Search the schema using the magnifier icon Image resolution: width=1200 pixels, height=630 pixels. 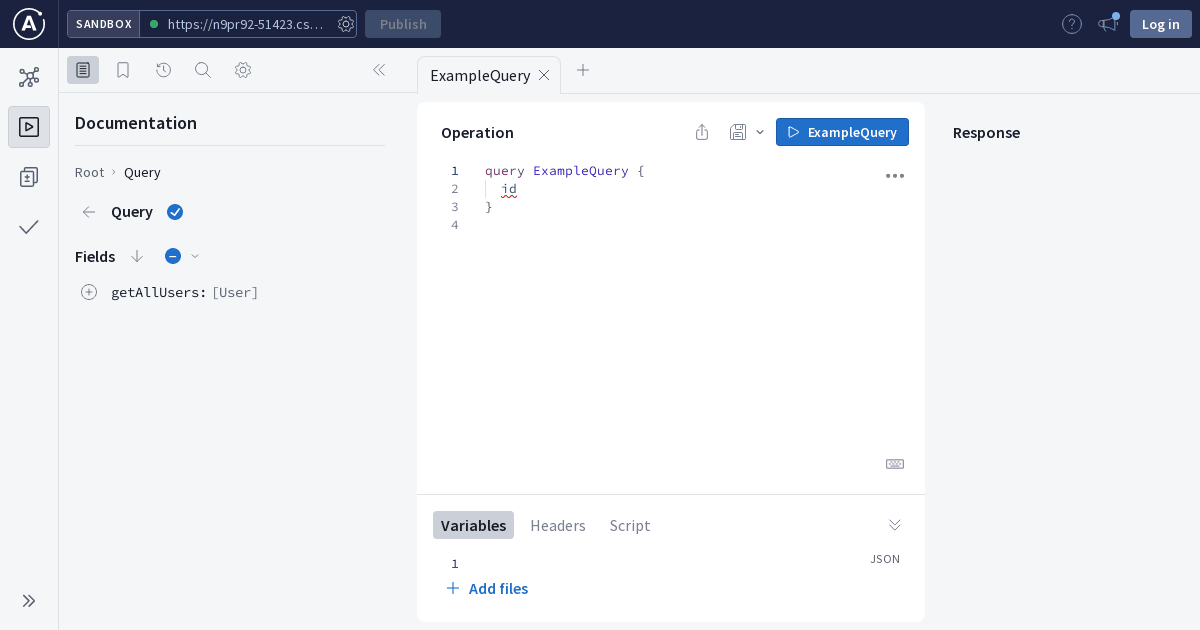(203, 70)
